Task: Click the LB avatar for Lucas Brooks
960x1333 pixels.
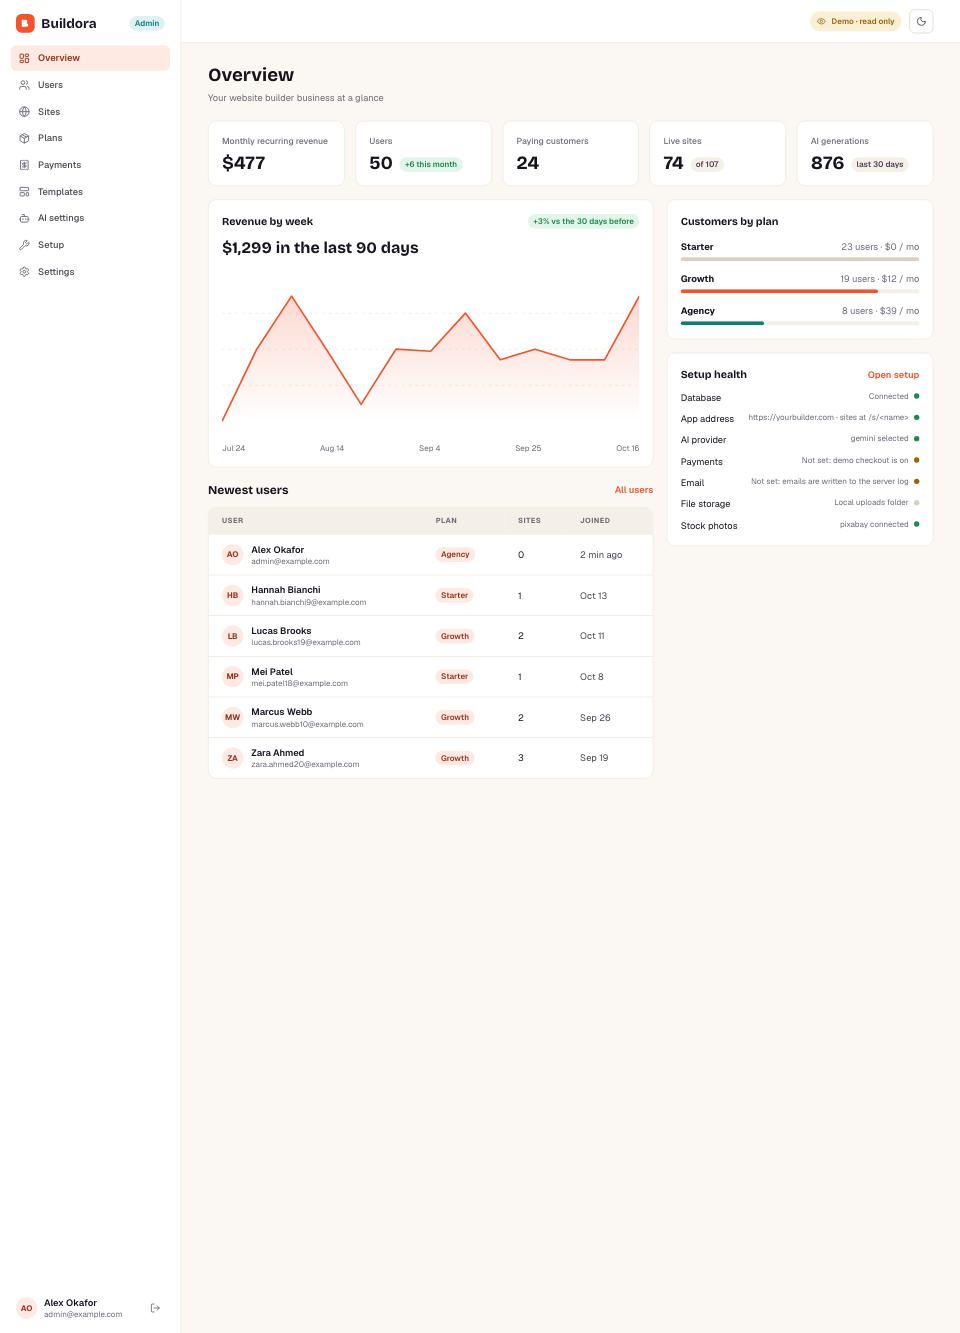Action: coord(232,636)
